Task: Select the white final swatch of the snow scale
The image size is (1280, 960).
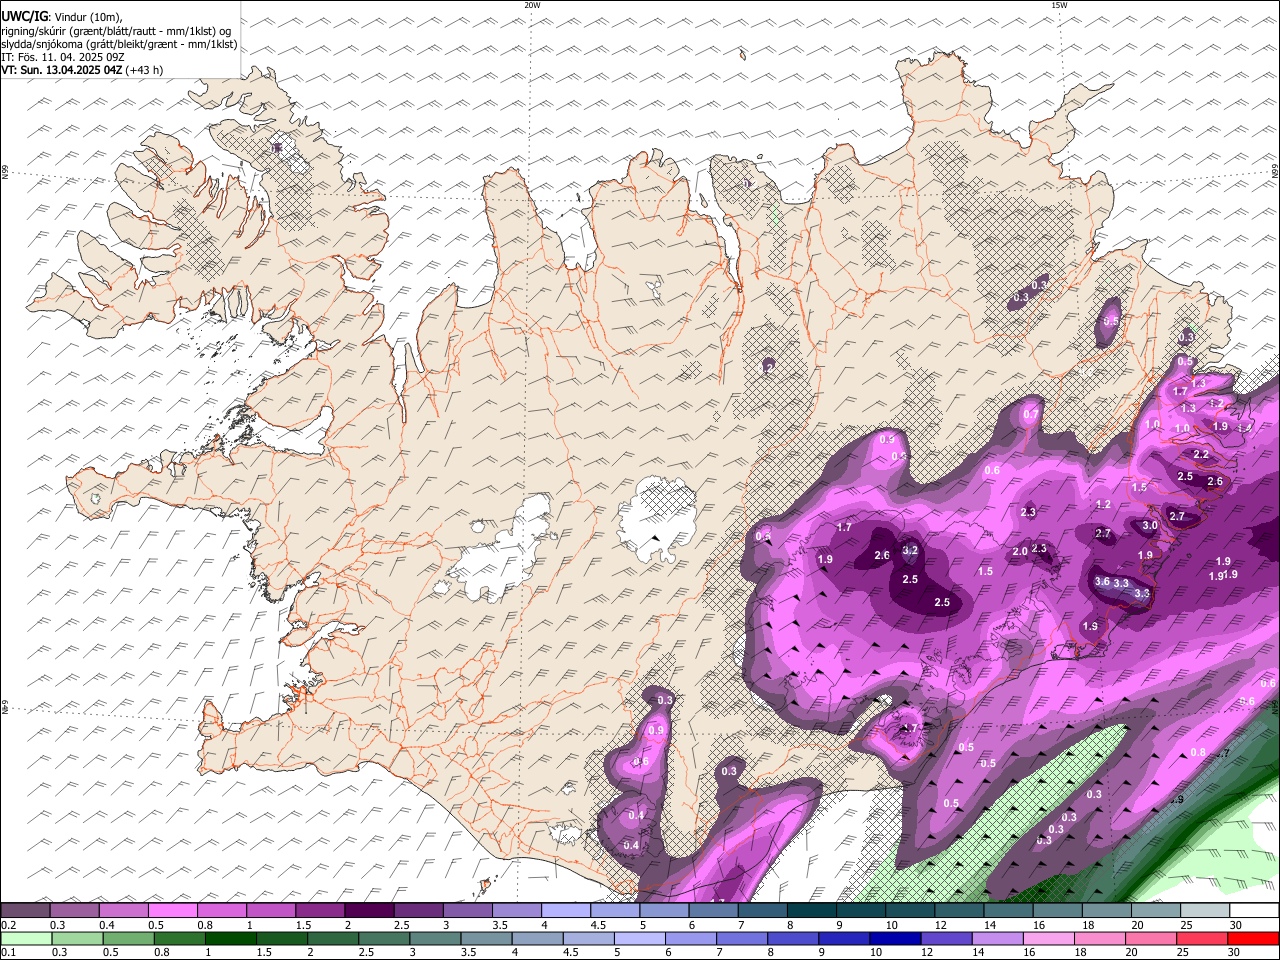Action: (1255, 910)
